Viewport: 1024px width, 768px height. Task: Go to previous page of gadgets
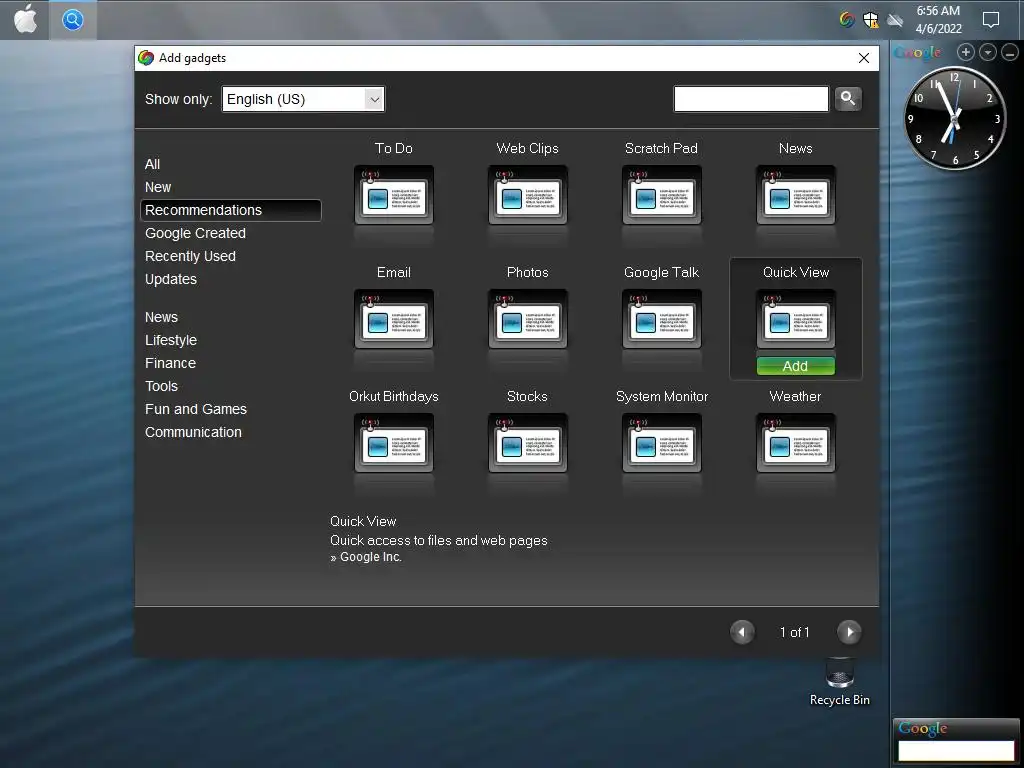tap(742, 632)
